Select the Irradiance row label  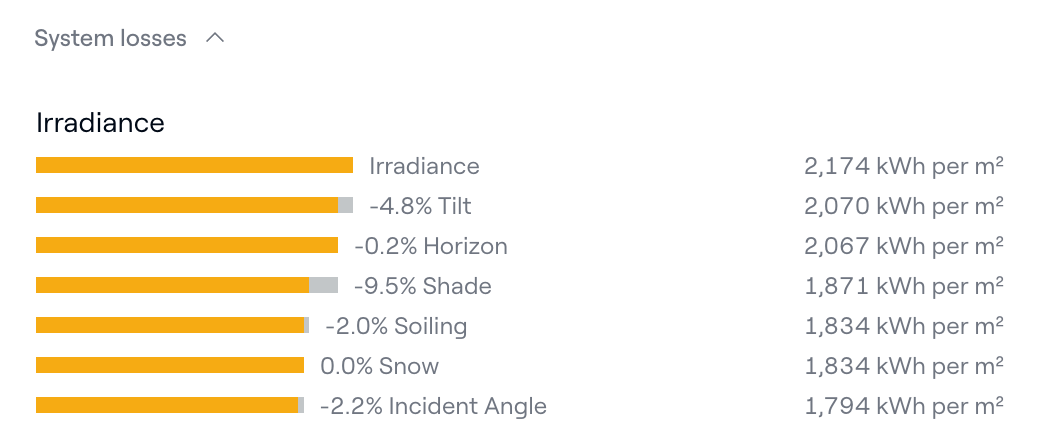click(x=424, y=166)
